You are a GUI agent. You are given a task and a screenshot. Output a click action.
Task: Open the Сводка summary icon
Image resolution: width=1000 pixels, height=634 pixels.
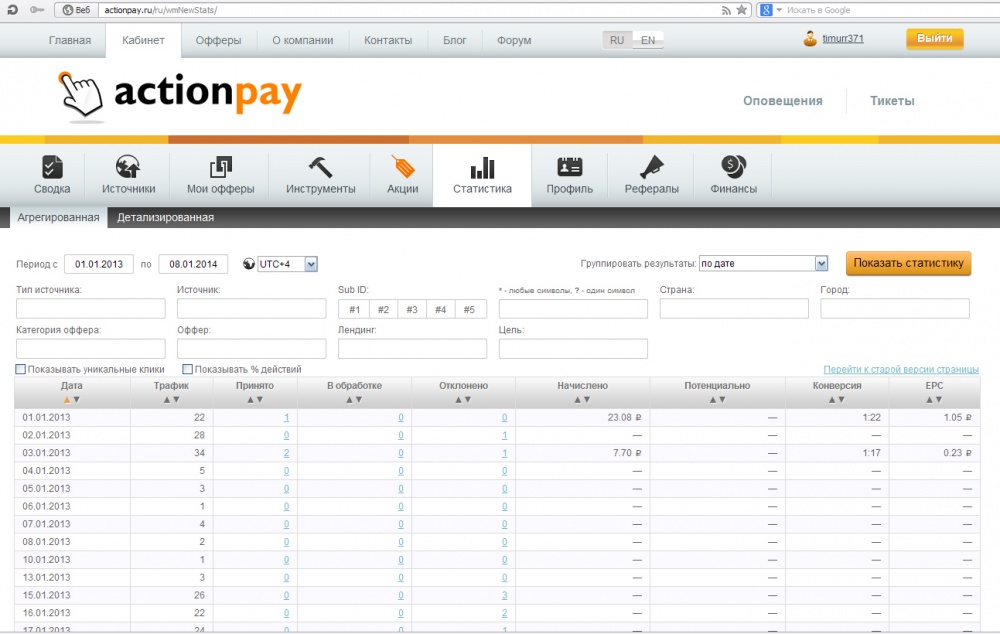click(x=52, y=168)
